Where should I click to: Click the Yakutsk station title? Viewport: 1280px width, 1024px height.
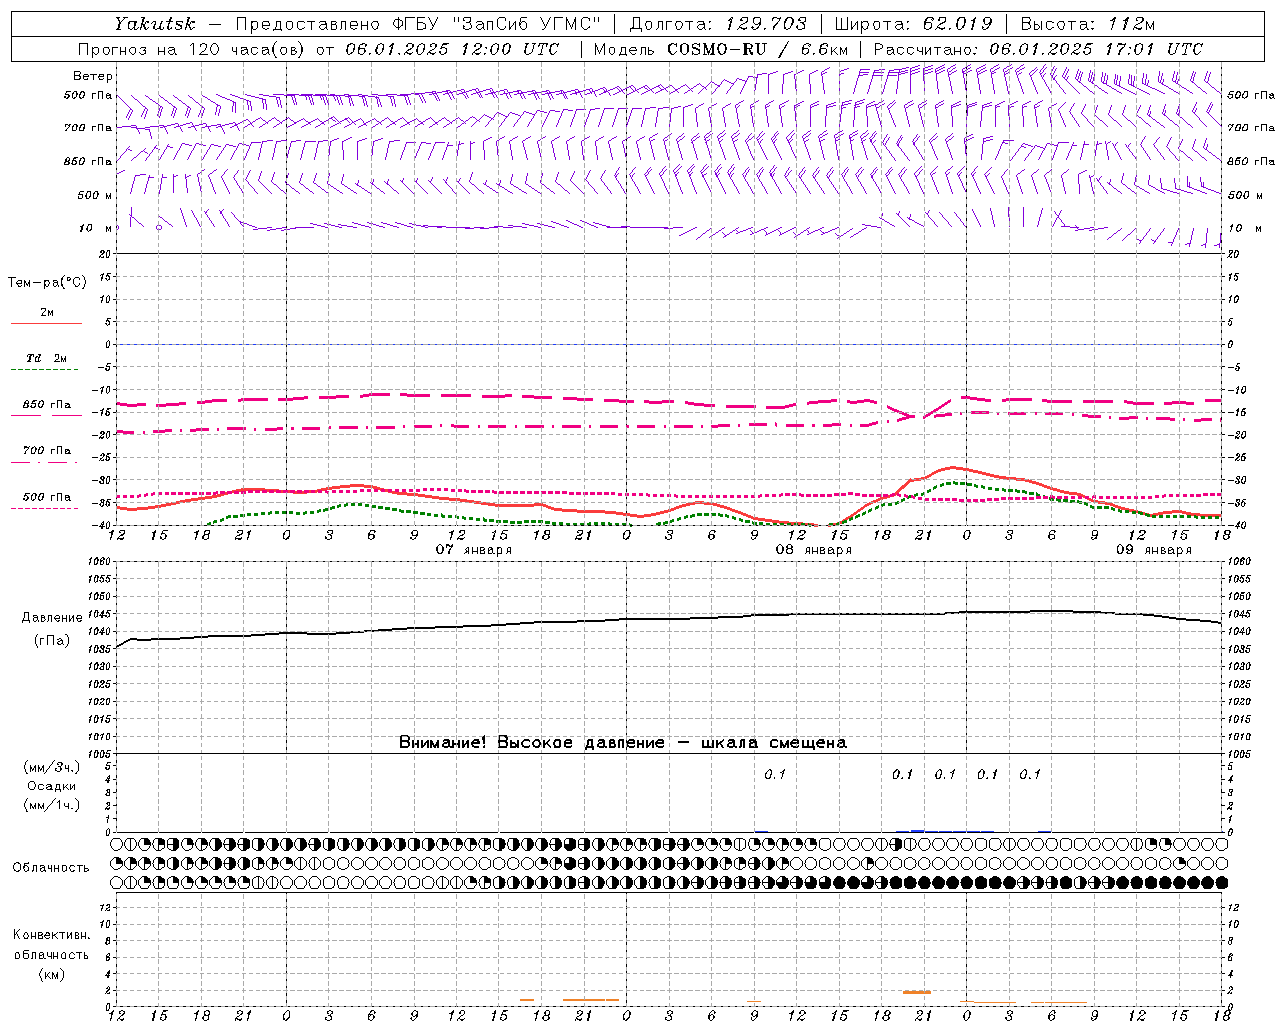pos(155,24)
